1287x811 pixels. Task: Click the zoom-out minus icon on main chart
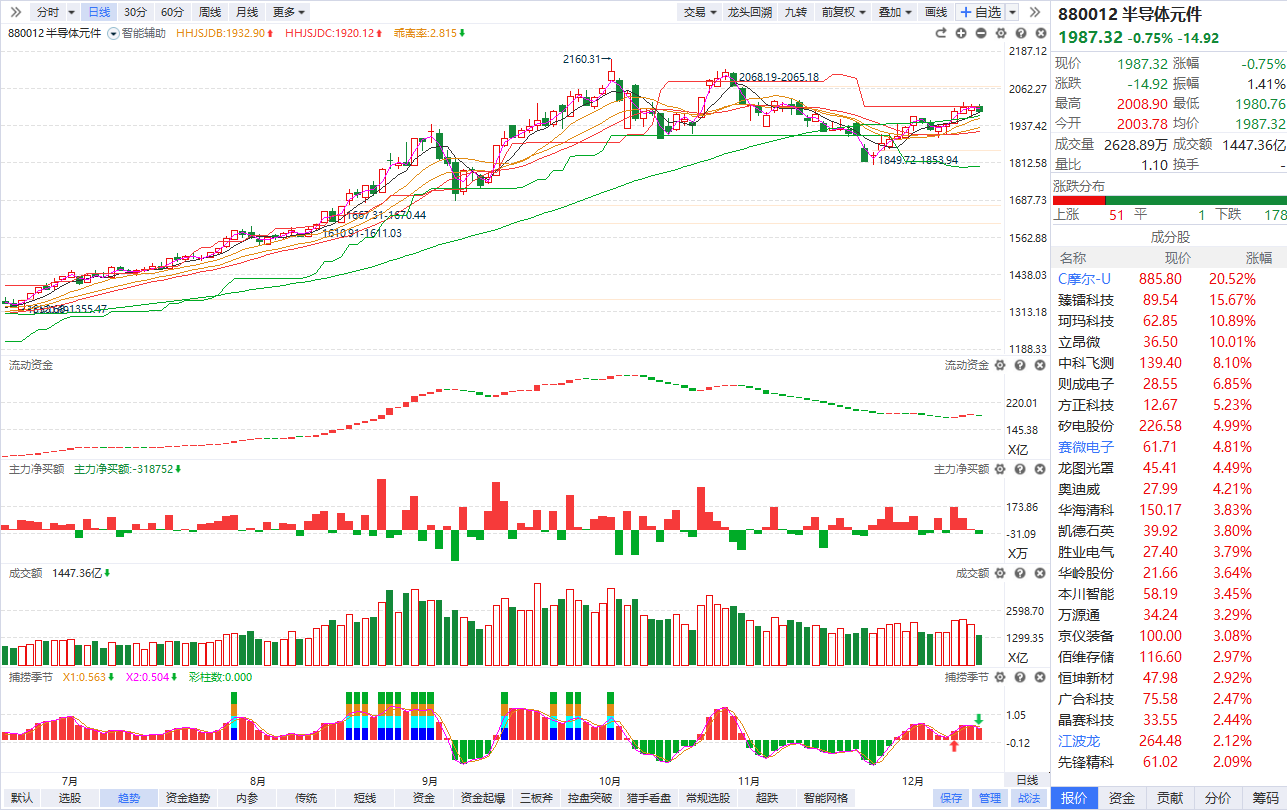980,33
